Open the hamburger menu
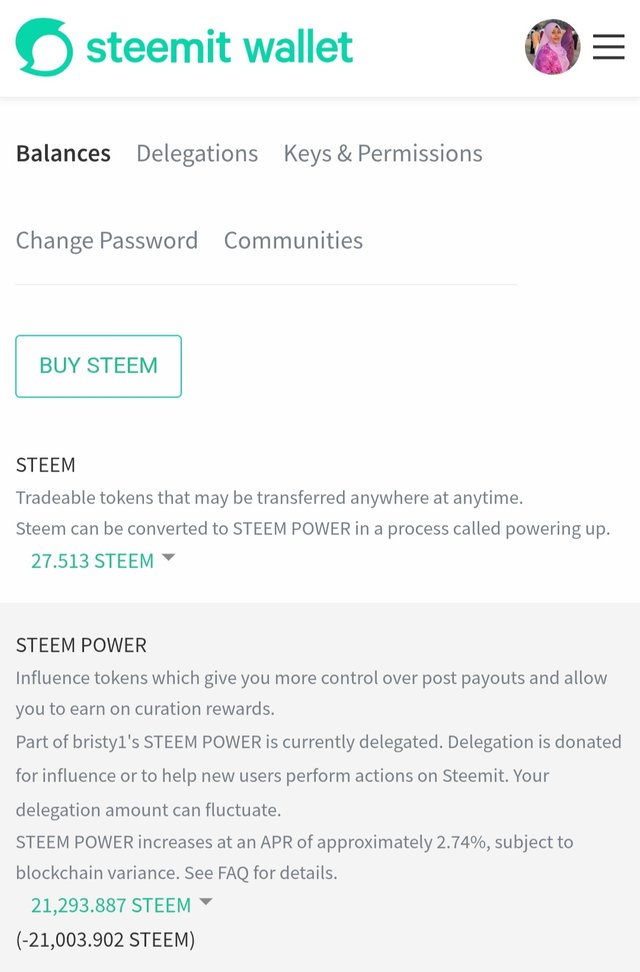Image resolution: width=640 pixels, height=972 pixels. click(x=608, y=47)
